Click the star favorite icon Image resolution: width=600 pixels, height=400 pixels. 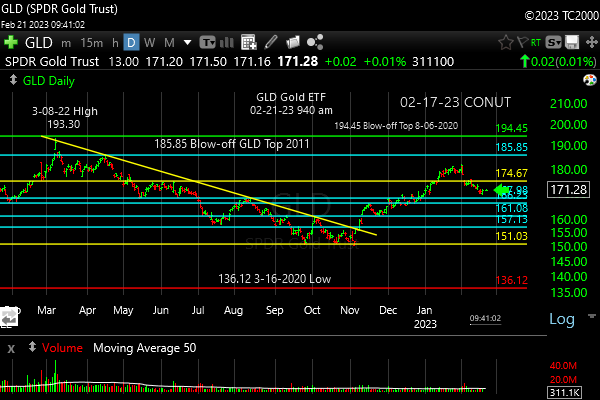click(506, 43)
